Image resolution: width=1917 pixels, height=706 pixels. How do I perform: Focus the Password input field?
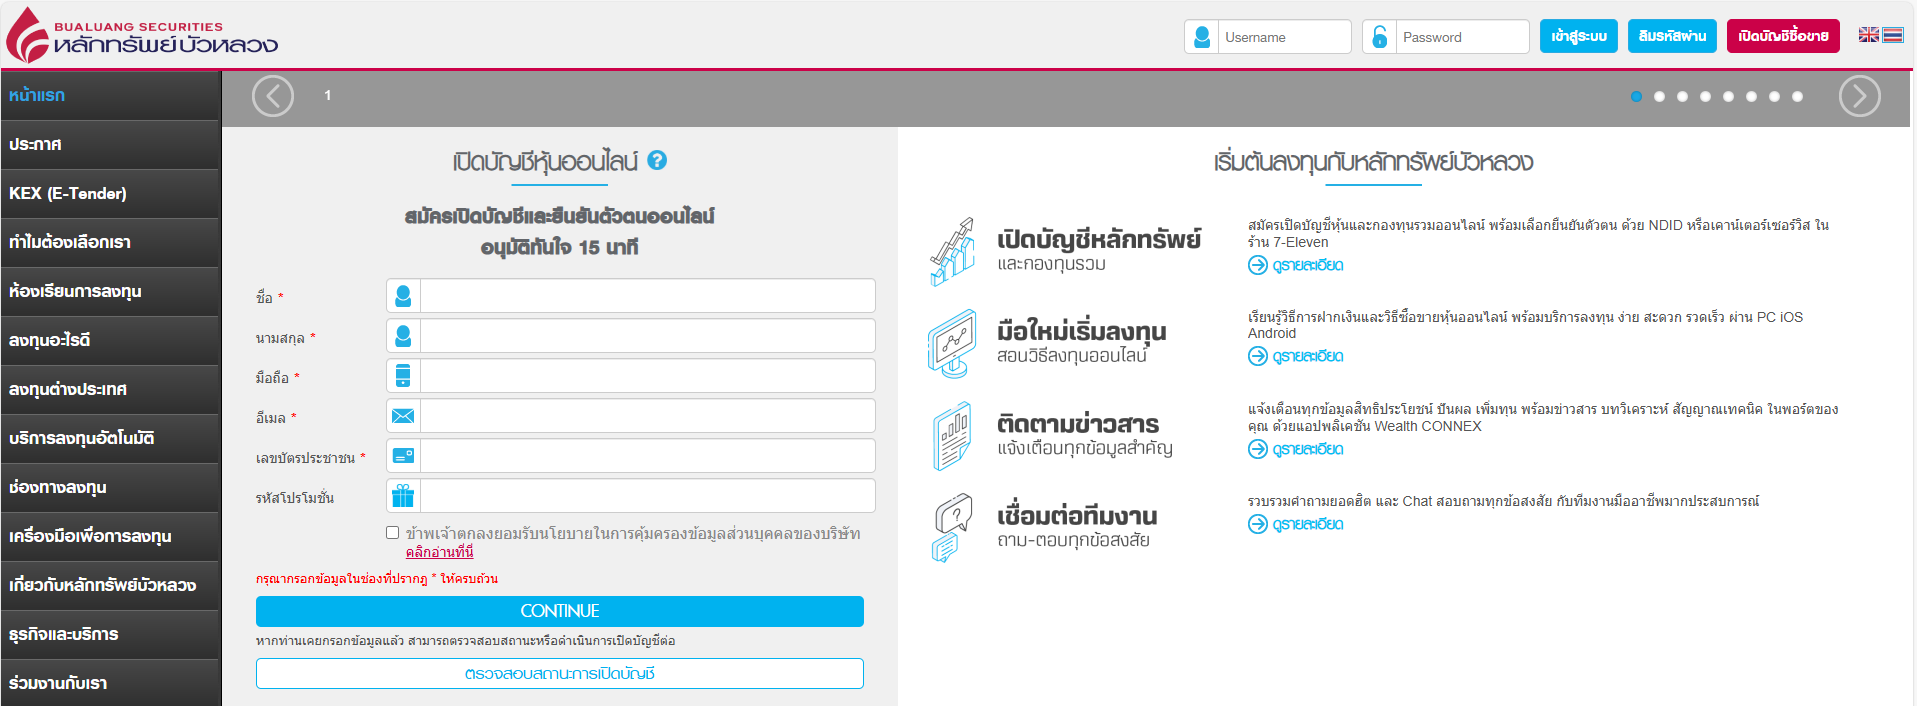(1462, 37)
